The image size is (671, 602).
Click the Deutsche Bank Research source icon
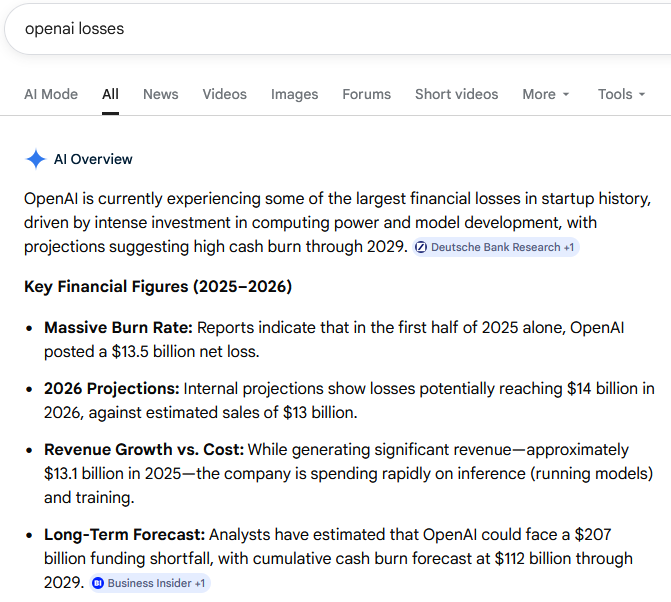(x=421, y=247)
